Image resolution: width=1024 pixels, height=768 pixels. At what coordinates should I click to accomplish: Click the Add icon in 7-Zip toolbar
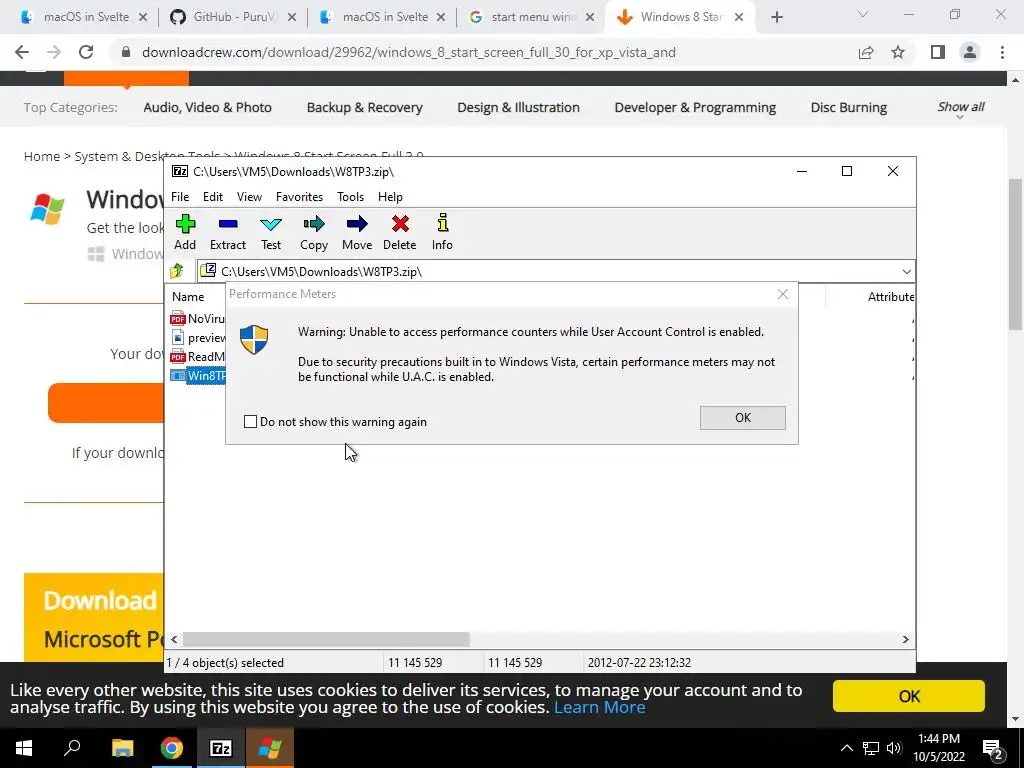185,232
